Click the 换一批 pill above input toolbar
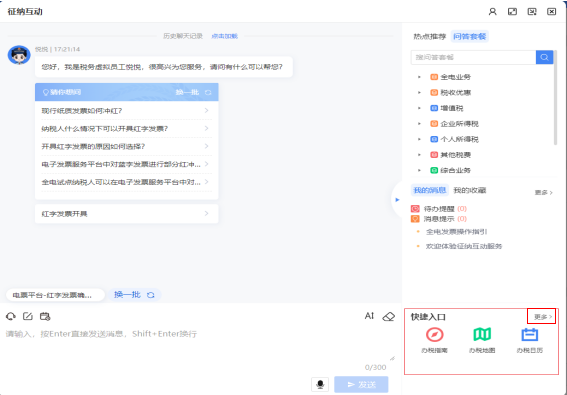 click(x=134, y=295)
